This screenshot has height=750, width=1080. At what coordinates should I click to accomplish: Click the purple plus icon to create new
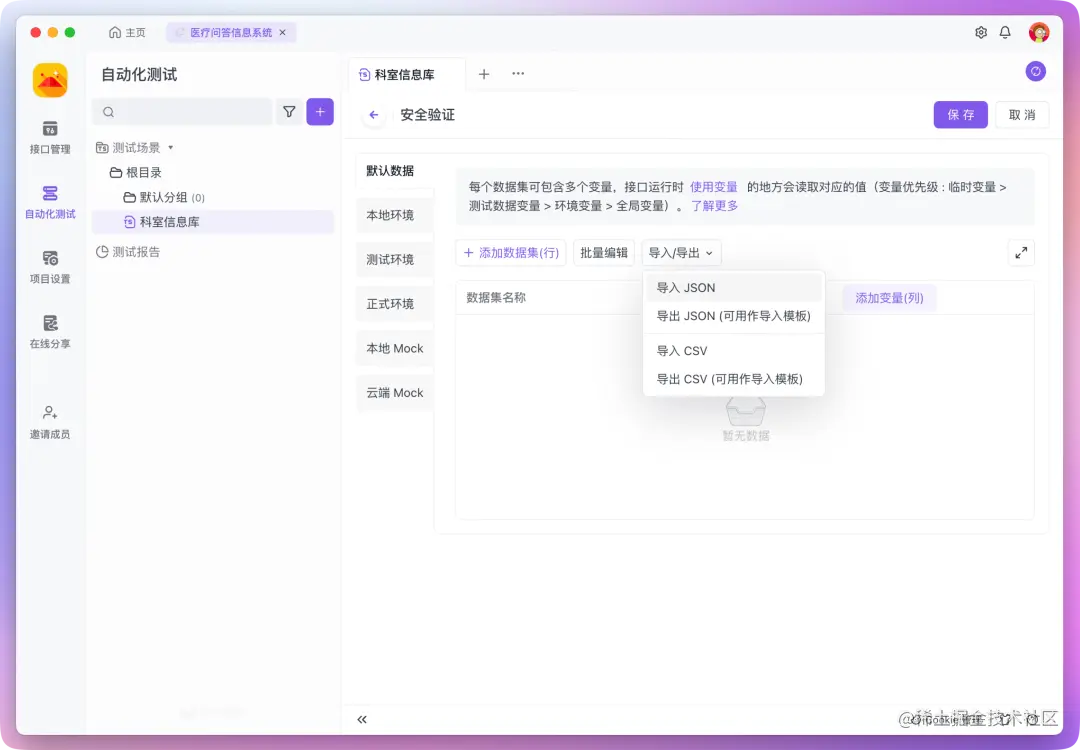pyautogui.click(x=320, y=112)
